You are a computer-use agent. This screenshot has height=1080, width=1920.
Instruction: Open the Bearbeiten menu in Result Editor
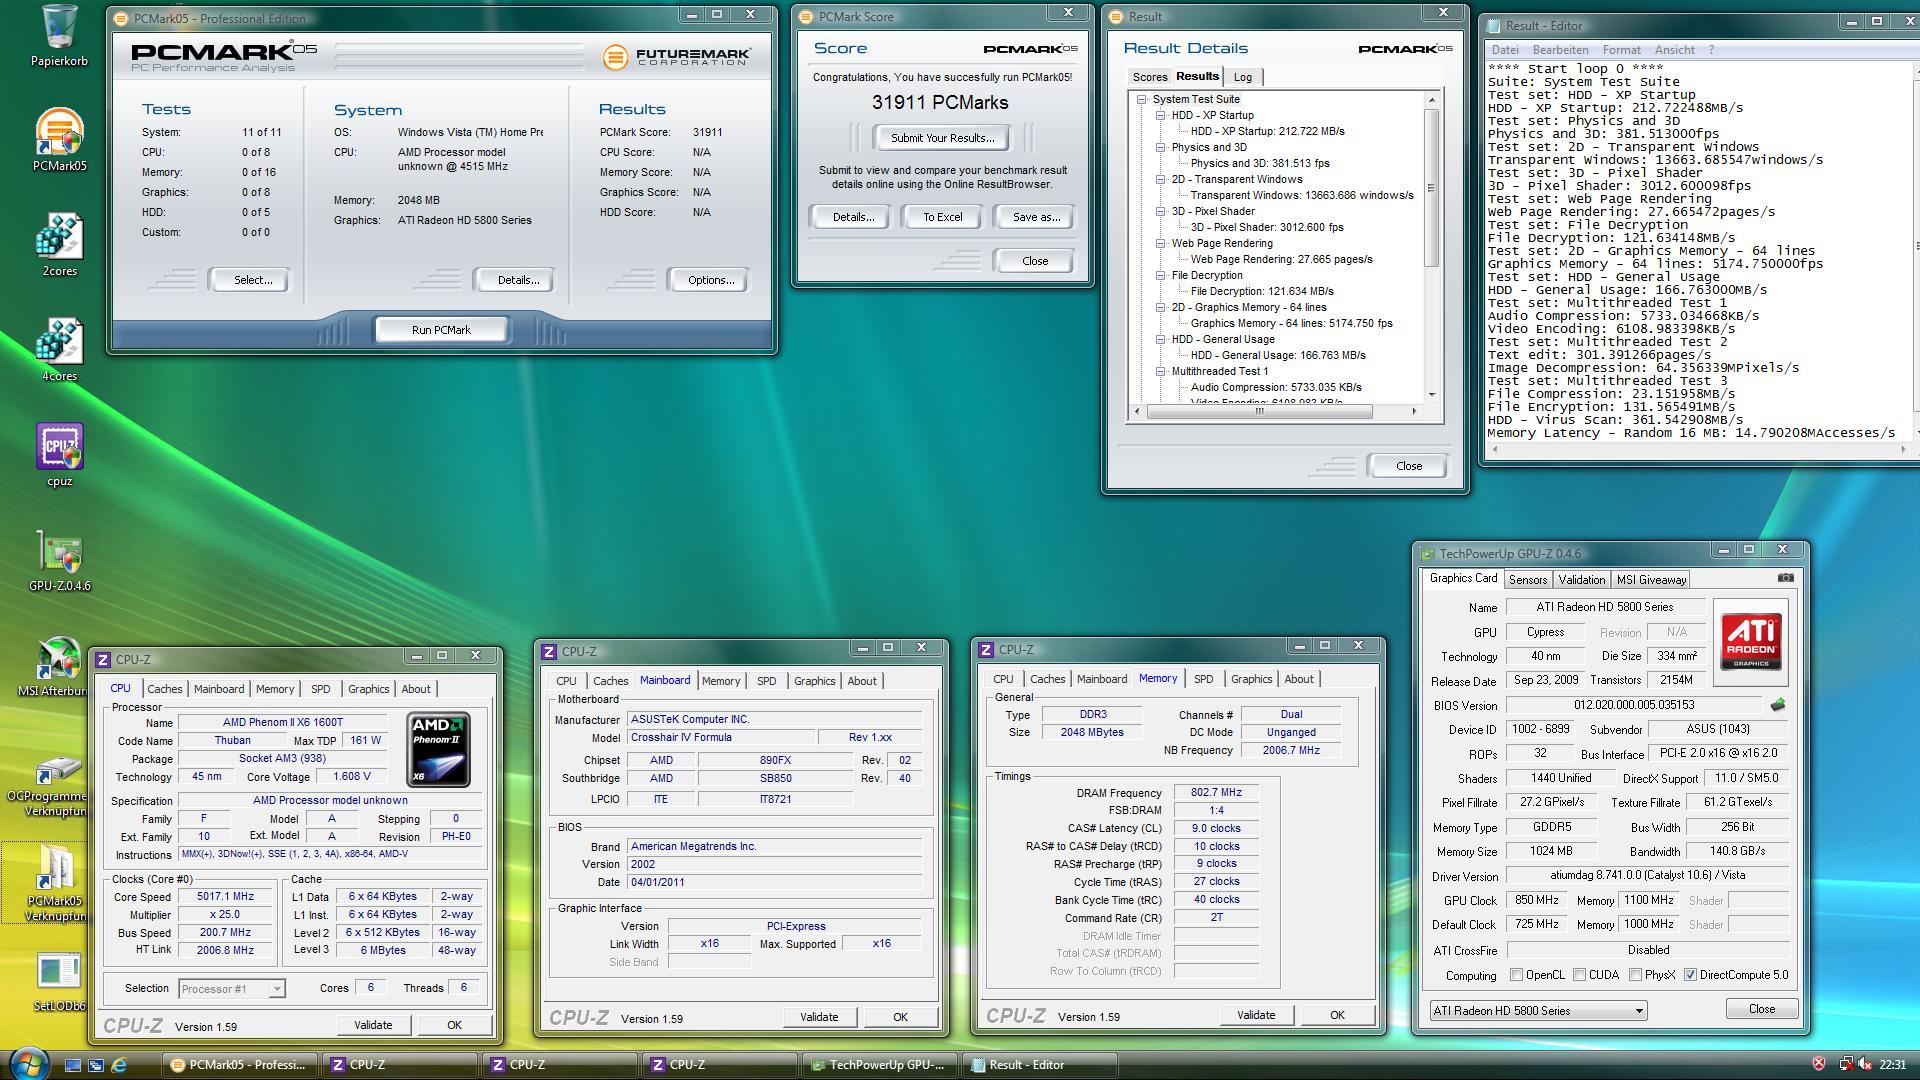[1559, 50]
